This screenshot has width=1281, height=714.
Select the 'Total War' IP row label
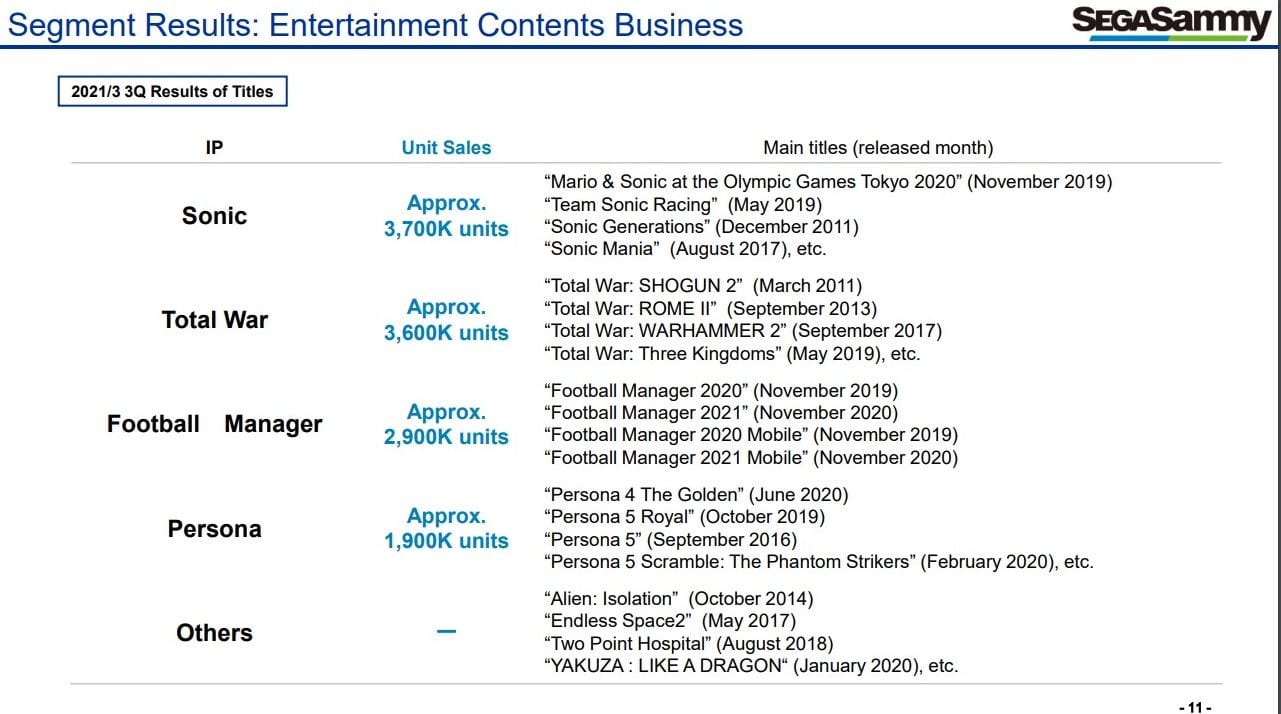pyautogui.click(x=215, y=320)
